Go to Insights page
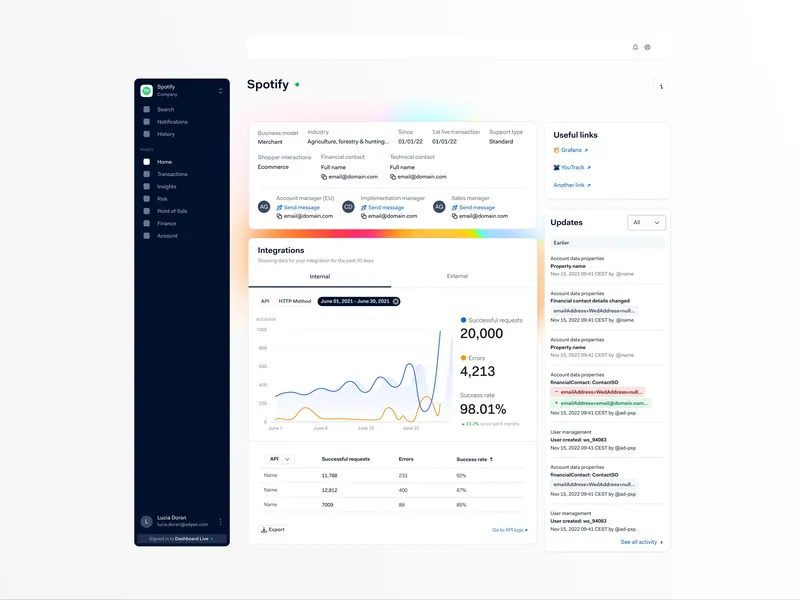Image resolution: width=800 pixels, height=600 pixels. [x=166, y=186]
